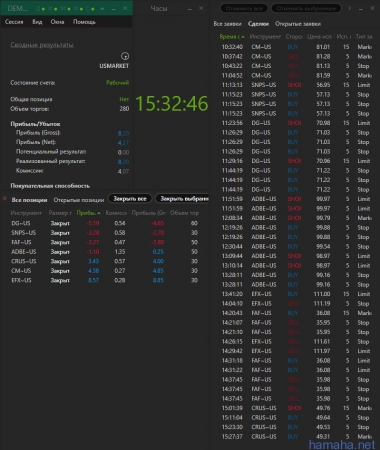
Task: Select the Открытые позиции tab
Action: click(79, 200)
